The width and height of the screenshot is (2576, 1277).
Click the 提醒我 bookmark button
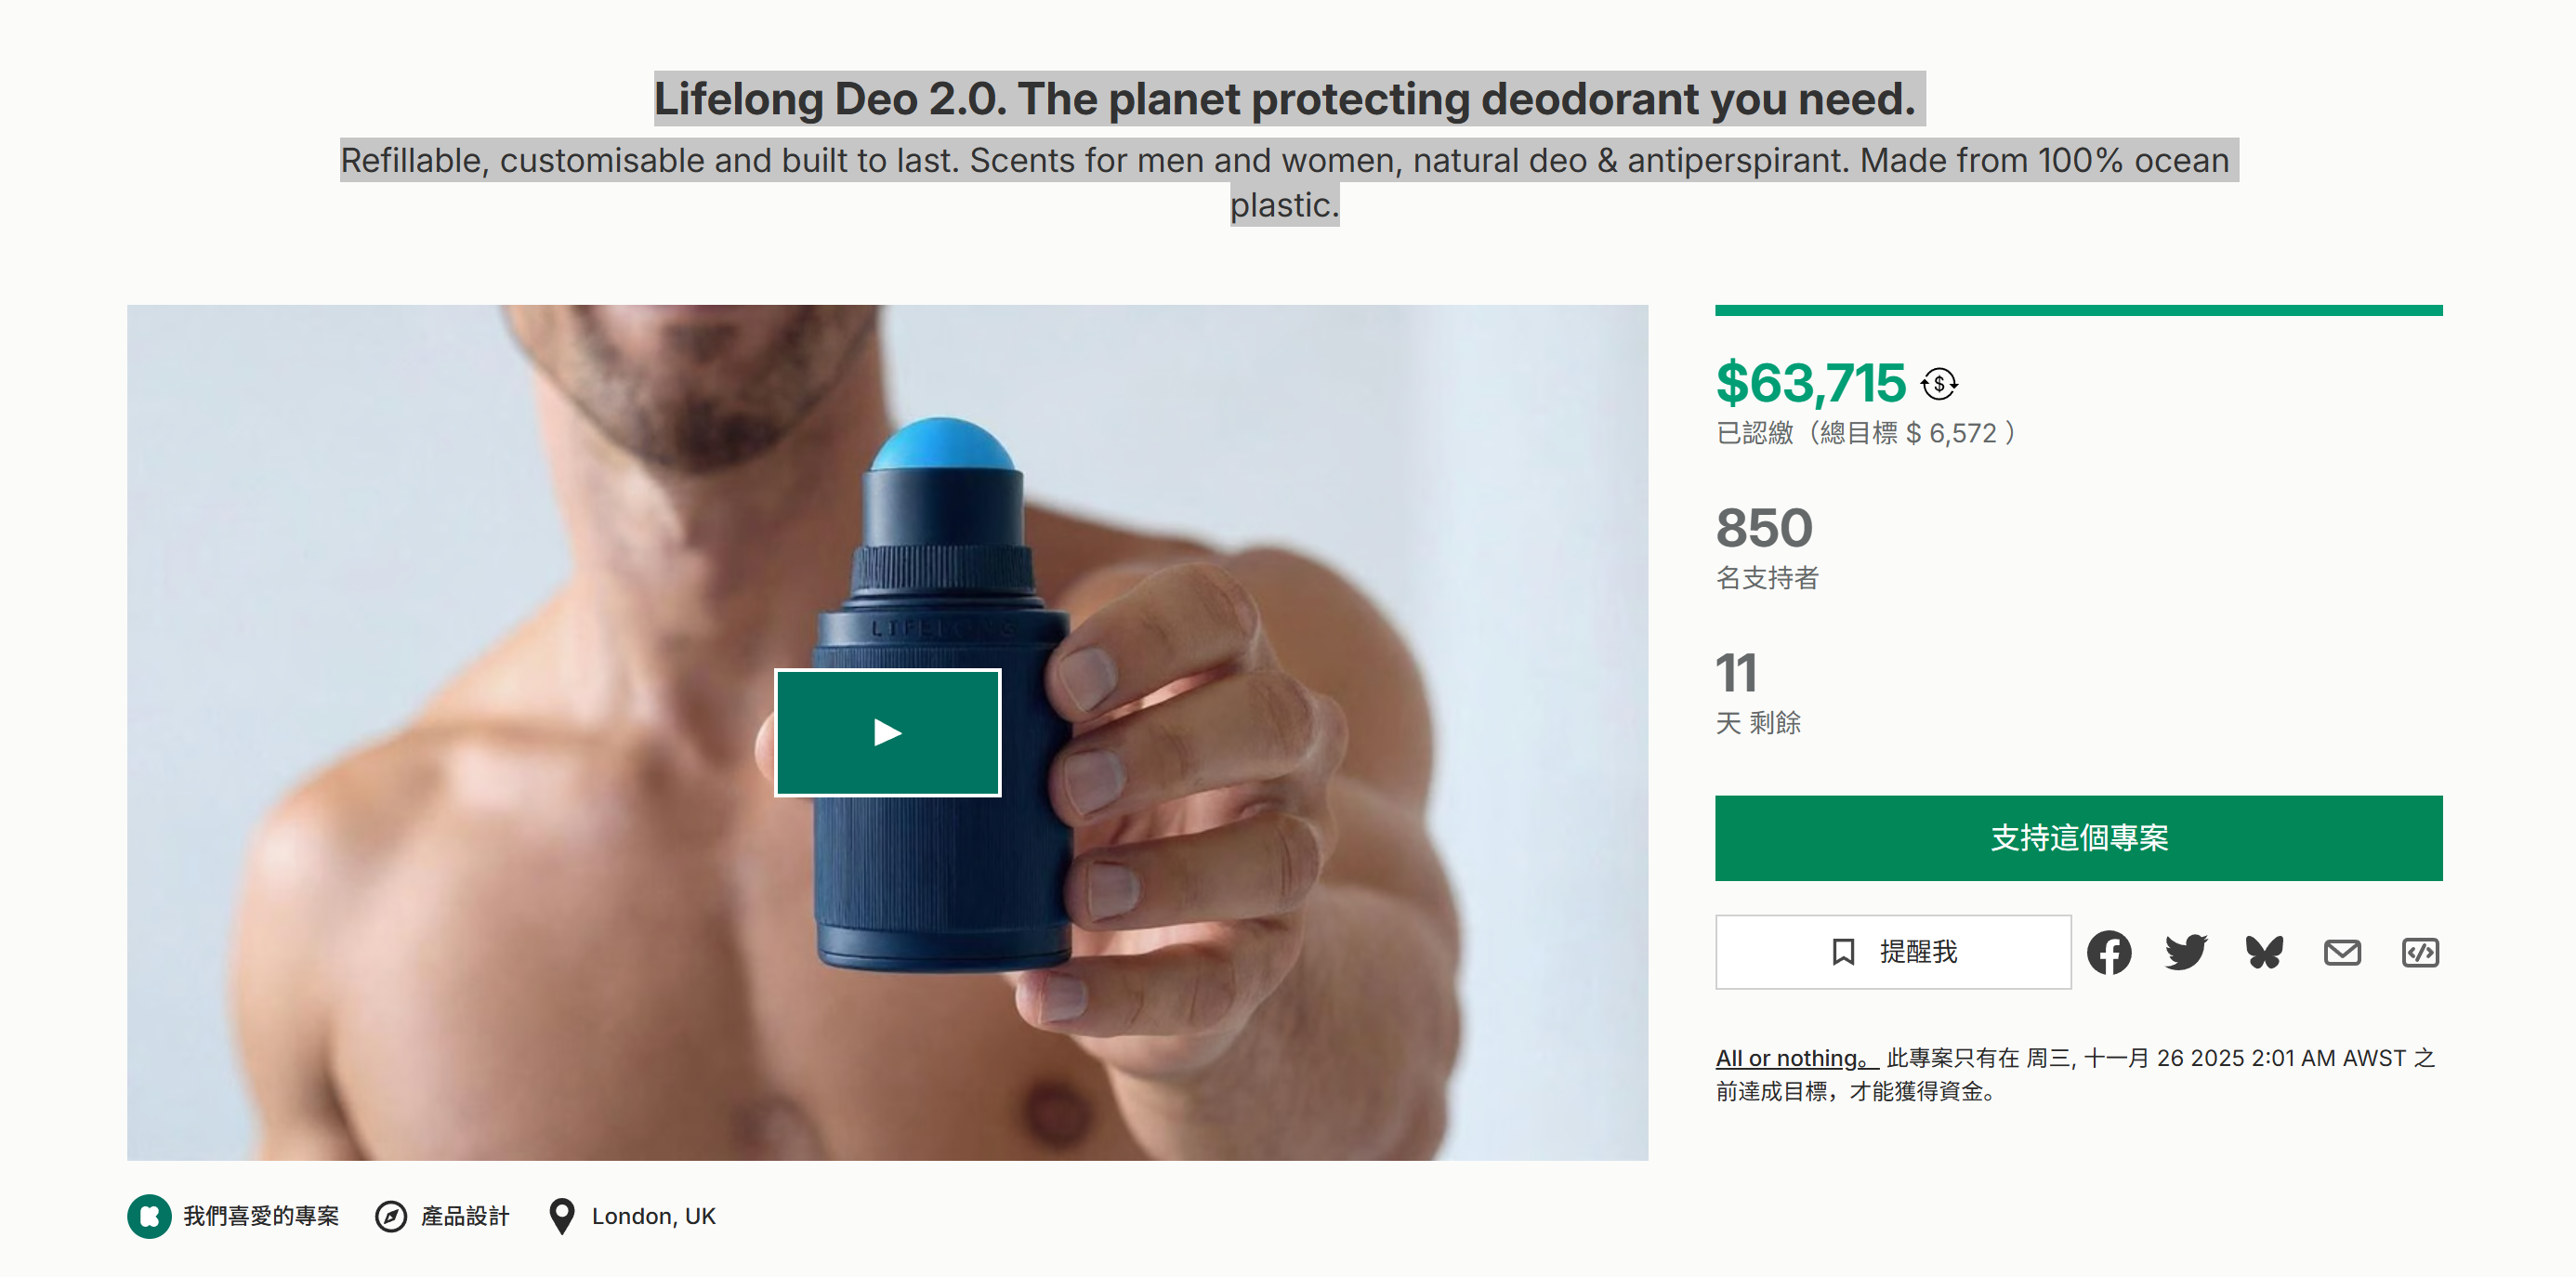[x=1893, y=952]
